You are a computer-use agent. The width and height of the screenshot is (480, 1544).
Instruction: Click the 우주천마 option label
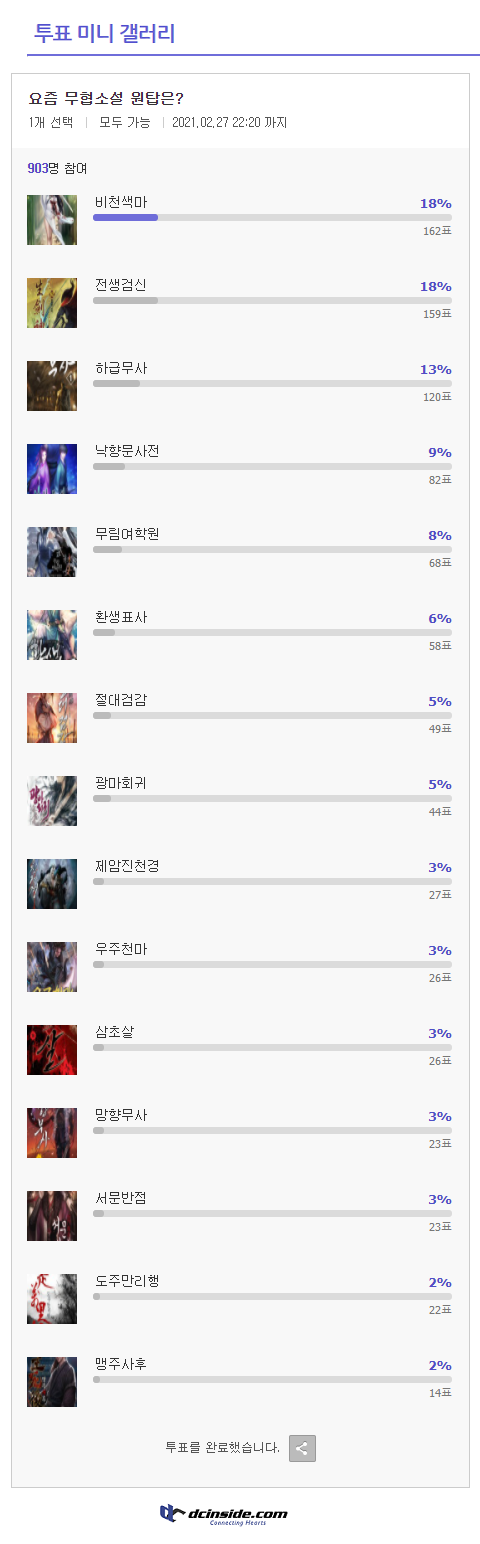pyautogui.click(x=121, y=948)
